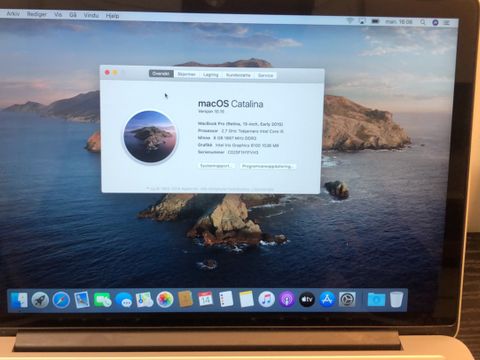Image resolution: width=480 pixels, height=360 pixels.
Task: Open Podcasts app in the dock
Action: [x=287, y=299]
